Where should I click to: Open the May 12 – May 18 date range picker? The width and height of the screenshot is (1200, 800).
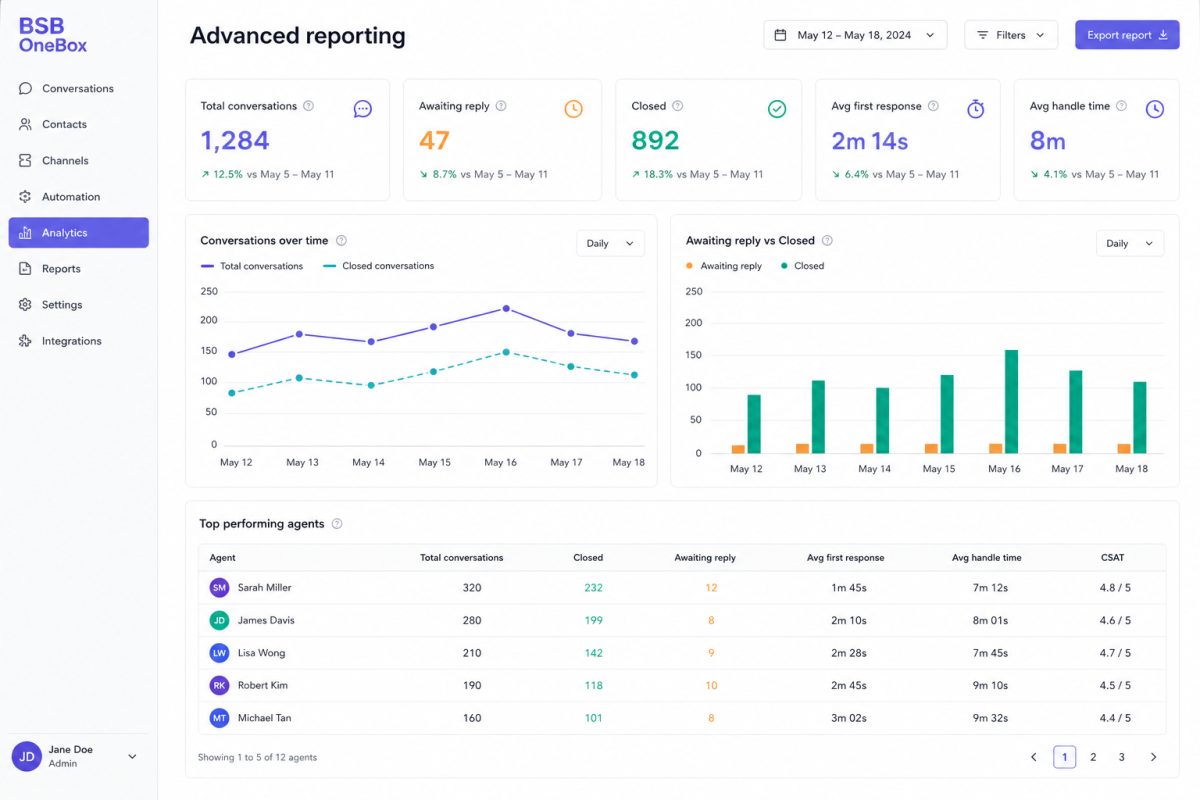click(x=855, y=35)
